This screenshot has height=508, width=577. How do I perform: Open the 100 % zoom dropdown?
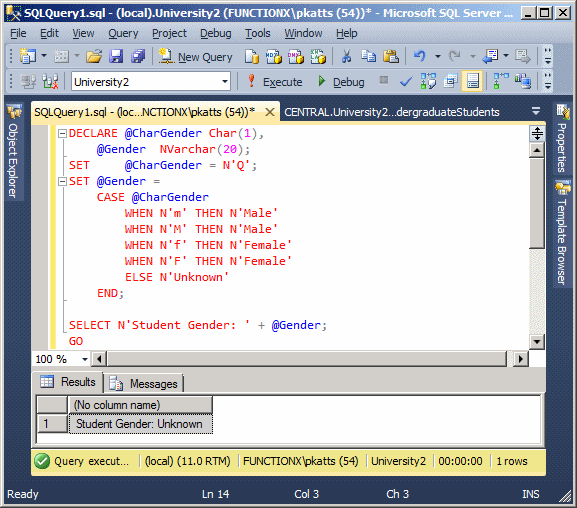tap(85, 359)
